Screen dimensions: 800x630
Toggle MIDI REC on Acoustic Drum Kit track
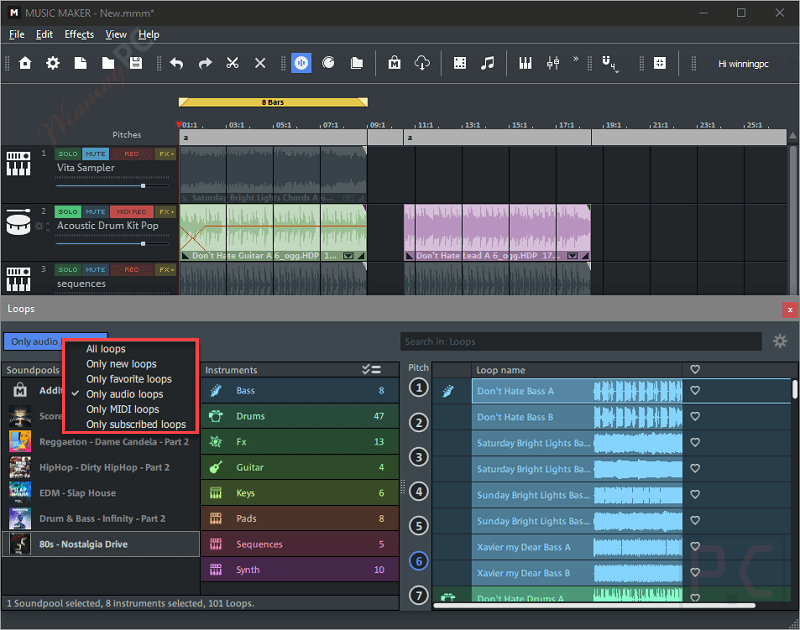[132, 212]
